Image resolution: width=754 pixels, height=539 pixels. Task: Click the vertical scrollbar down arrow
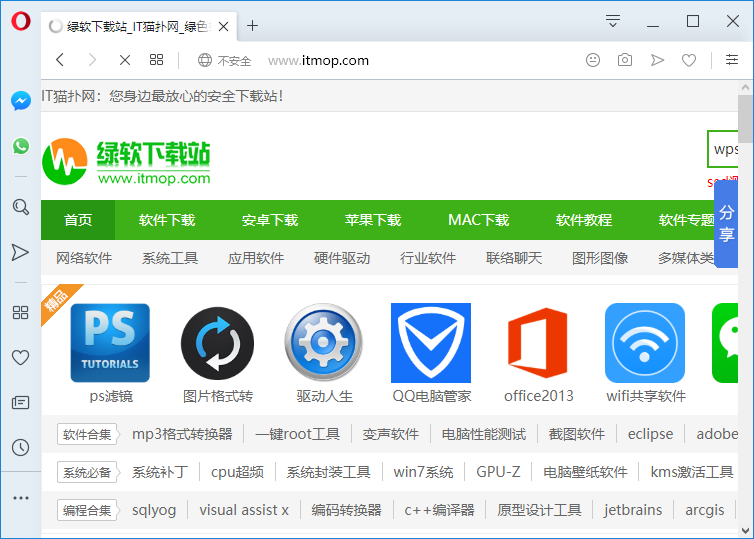pos(745,531)
